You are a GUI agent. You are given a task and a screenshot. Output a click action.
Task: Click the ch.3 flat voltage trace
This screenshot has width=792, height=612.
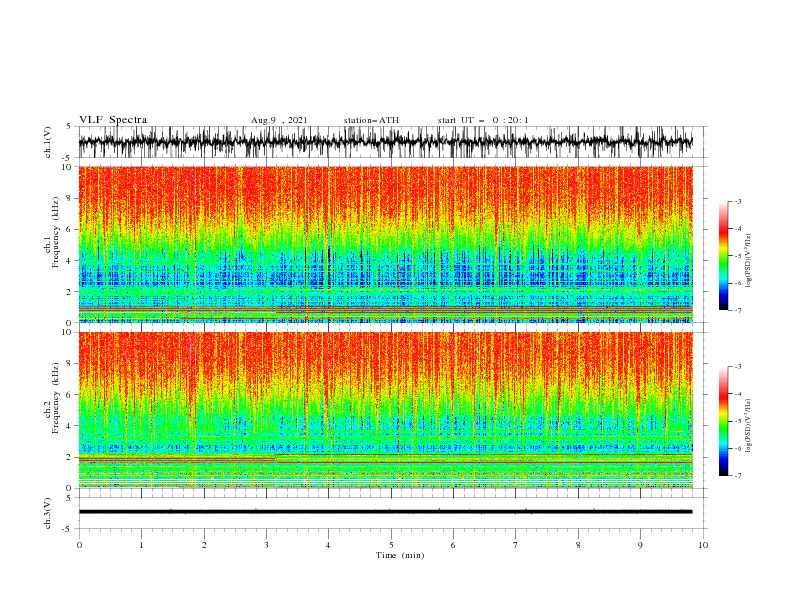click(385, 512)
